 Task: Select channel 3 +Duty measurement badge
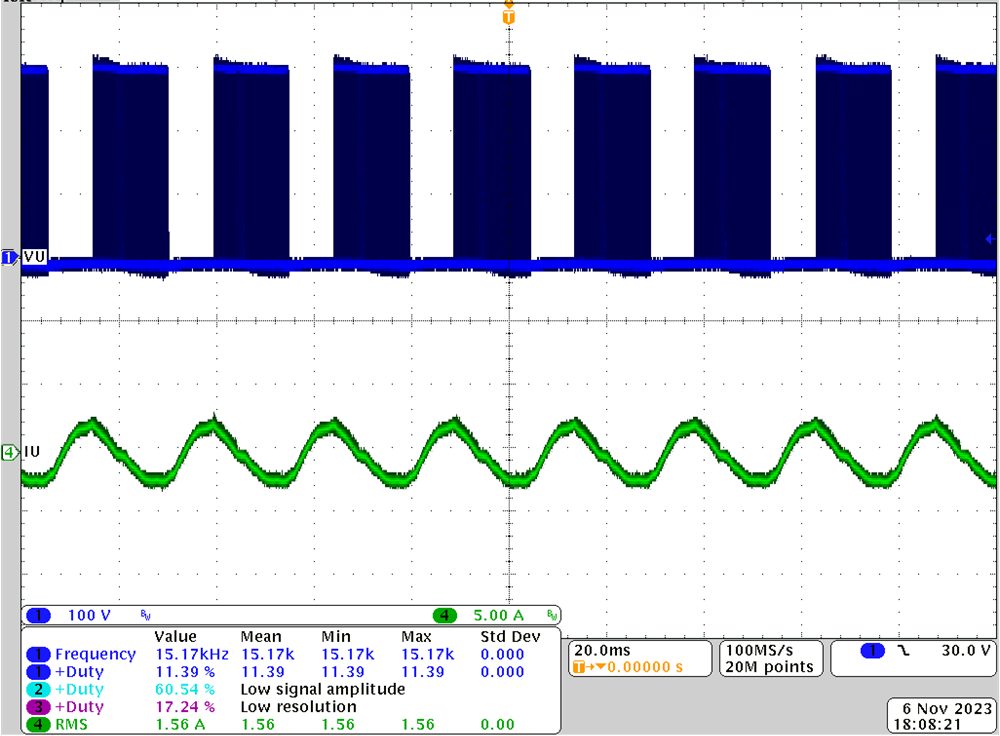click(39, 707)
